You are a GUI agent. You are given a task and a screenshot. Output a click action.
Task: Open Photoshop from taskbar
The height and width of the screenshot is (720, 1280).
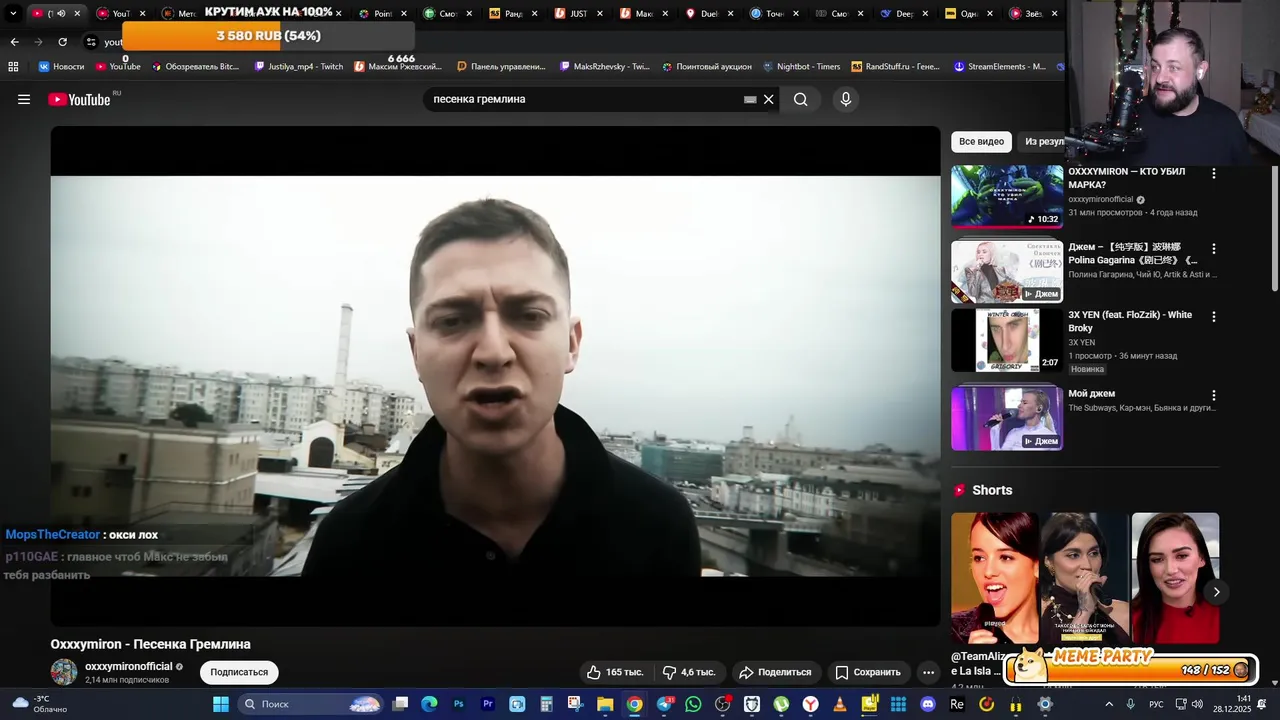click(x=459, y=704)
